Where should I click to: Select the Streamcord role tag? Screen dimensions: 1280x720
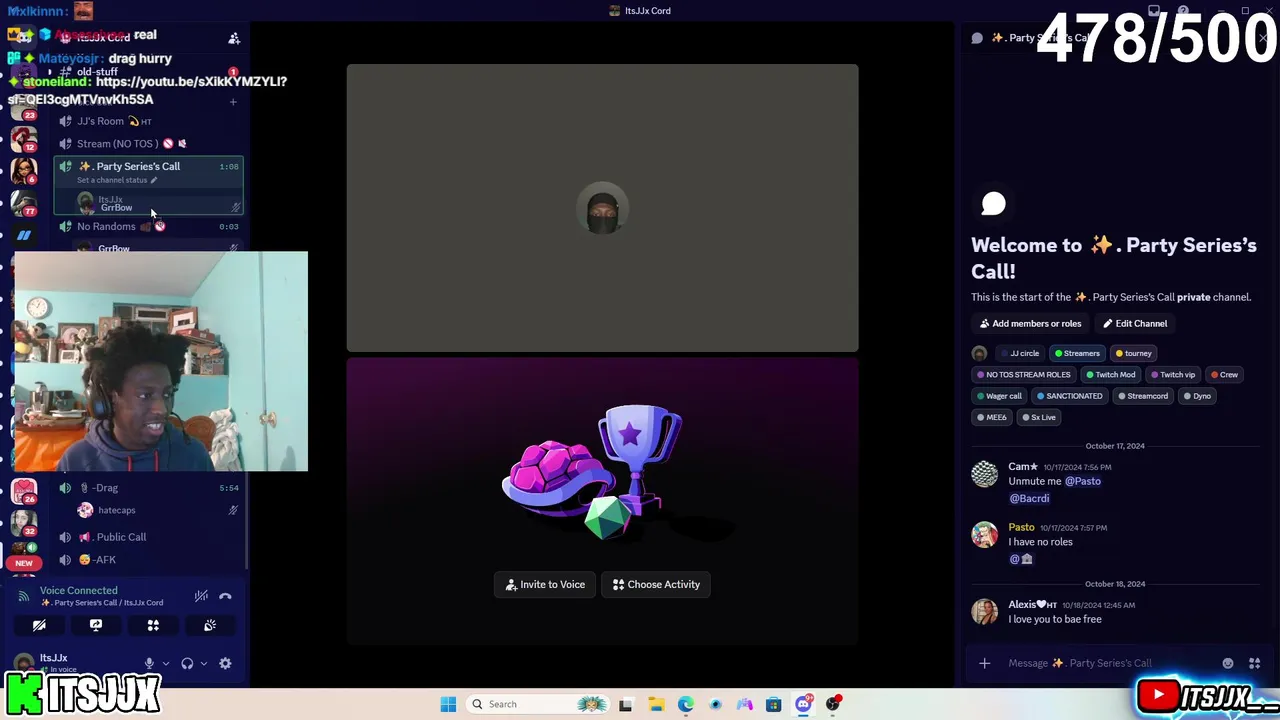click(1142, 396)
